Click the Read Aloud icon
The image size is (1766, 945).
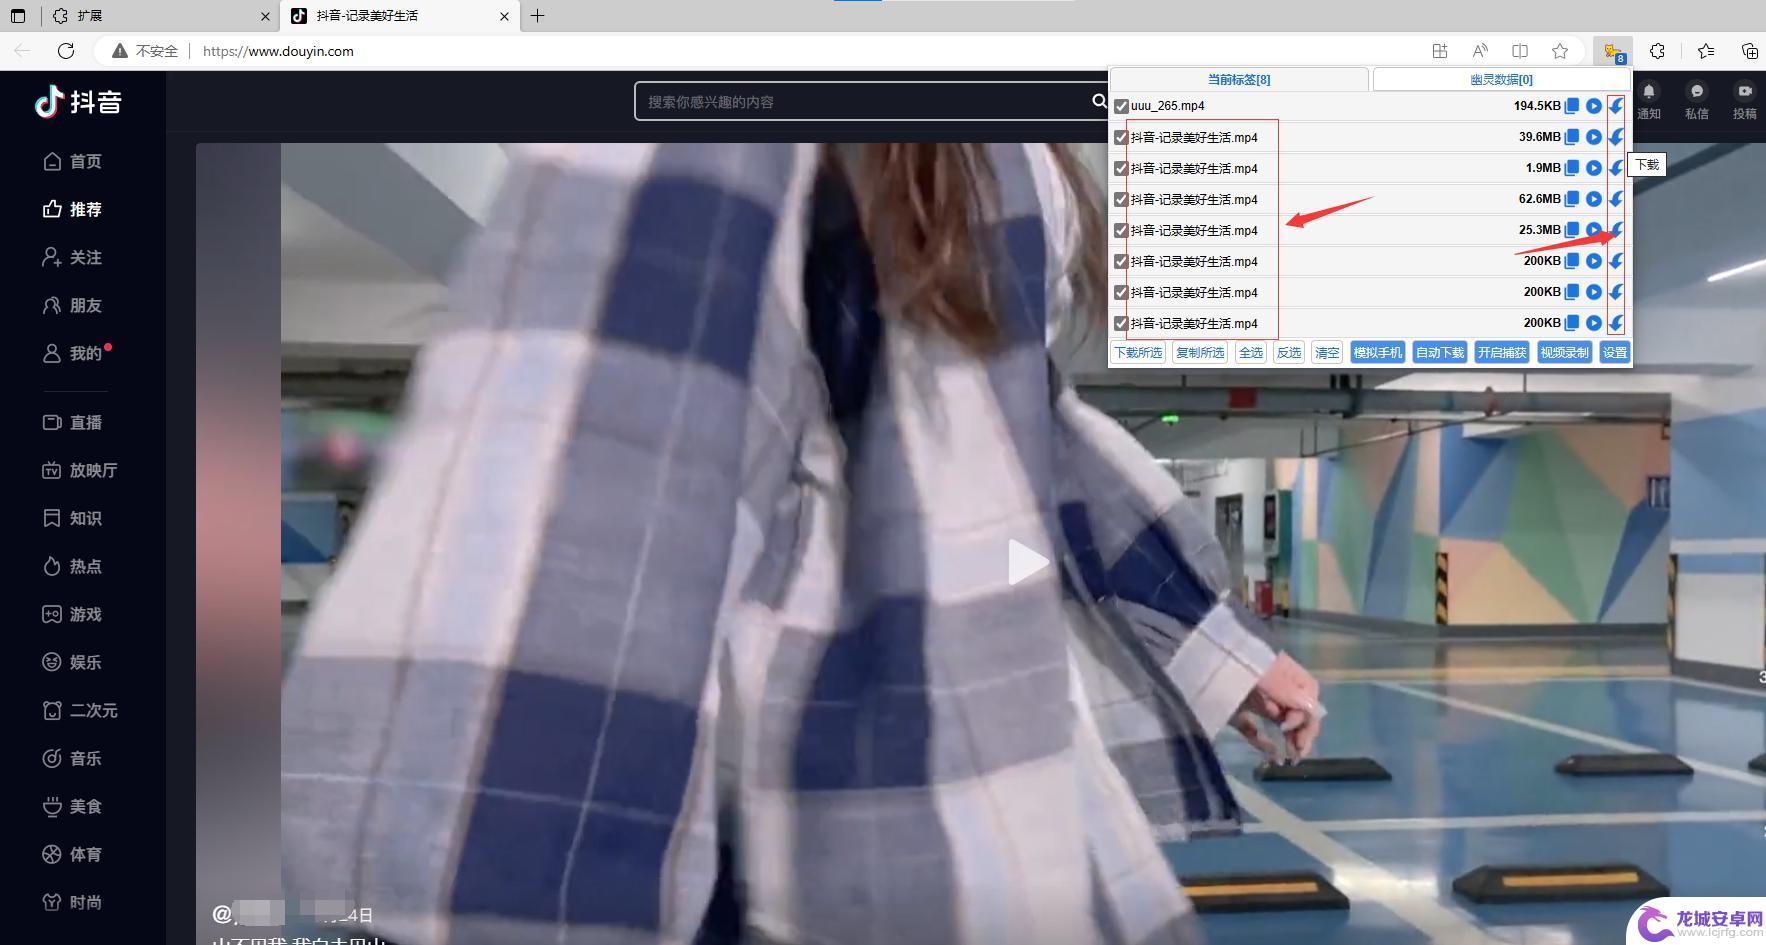[1480, 51]
